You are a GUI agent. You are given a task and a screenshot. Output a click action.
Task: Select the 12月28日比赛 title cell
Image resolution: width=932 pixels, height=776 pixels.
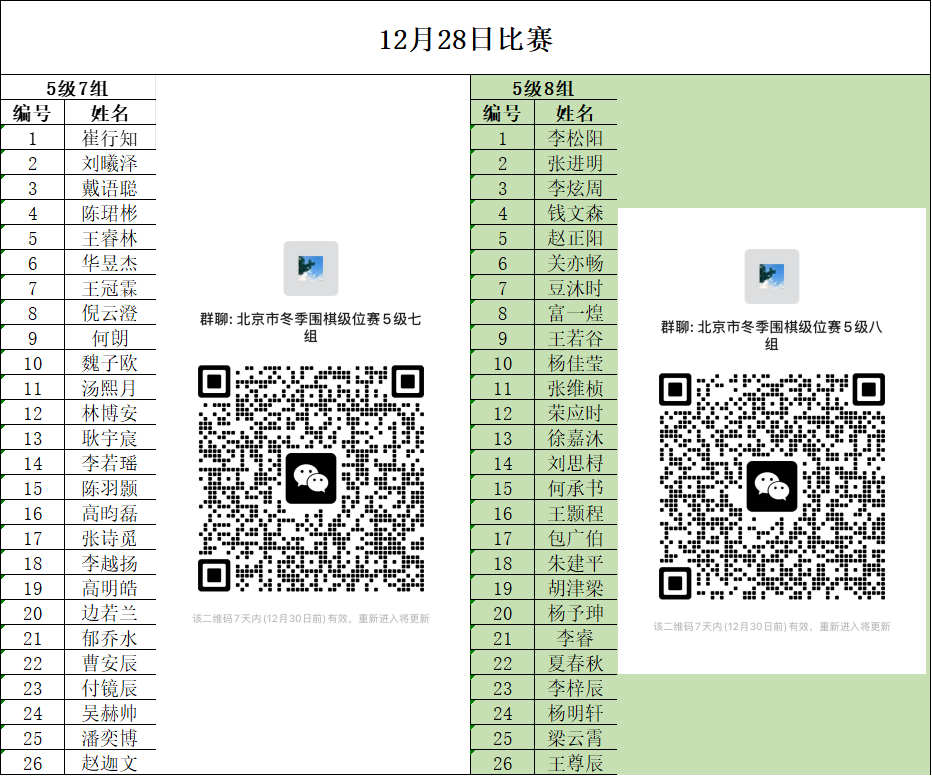tap(465, 39)
